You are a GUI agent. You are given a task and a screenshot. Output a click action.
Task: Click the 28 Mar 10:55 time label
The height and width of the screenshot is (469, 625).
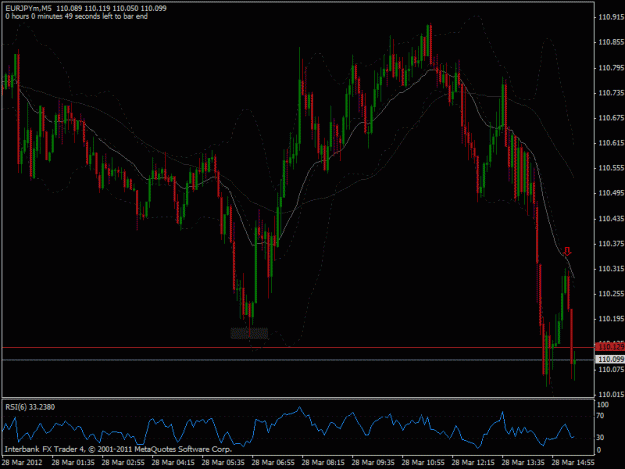(x=423, y=462)
